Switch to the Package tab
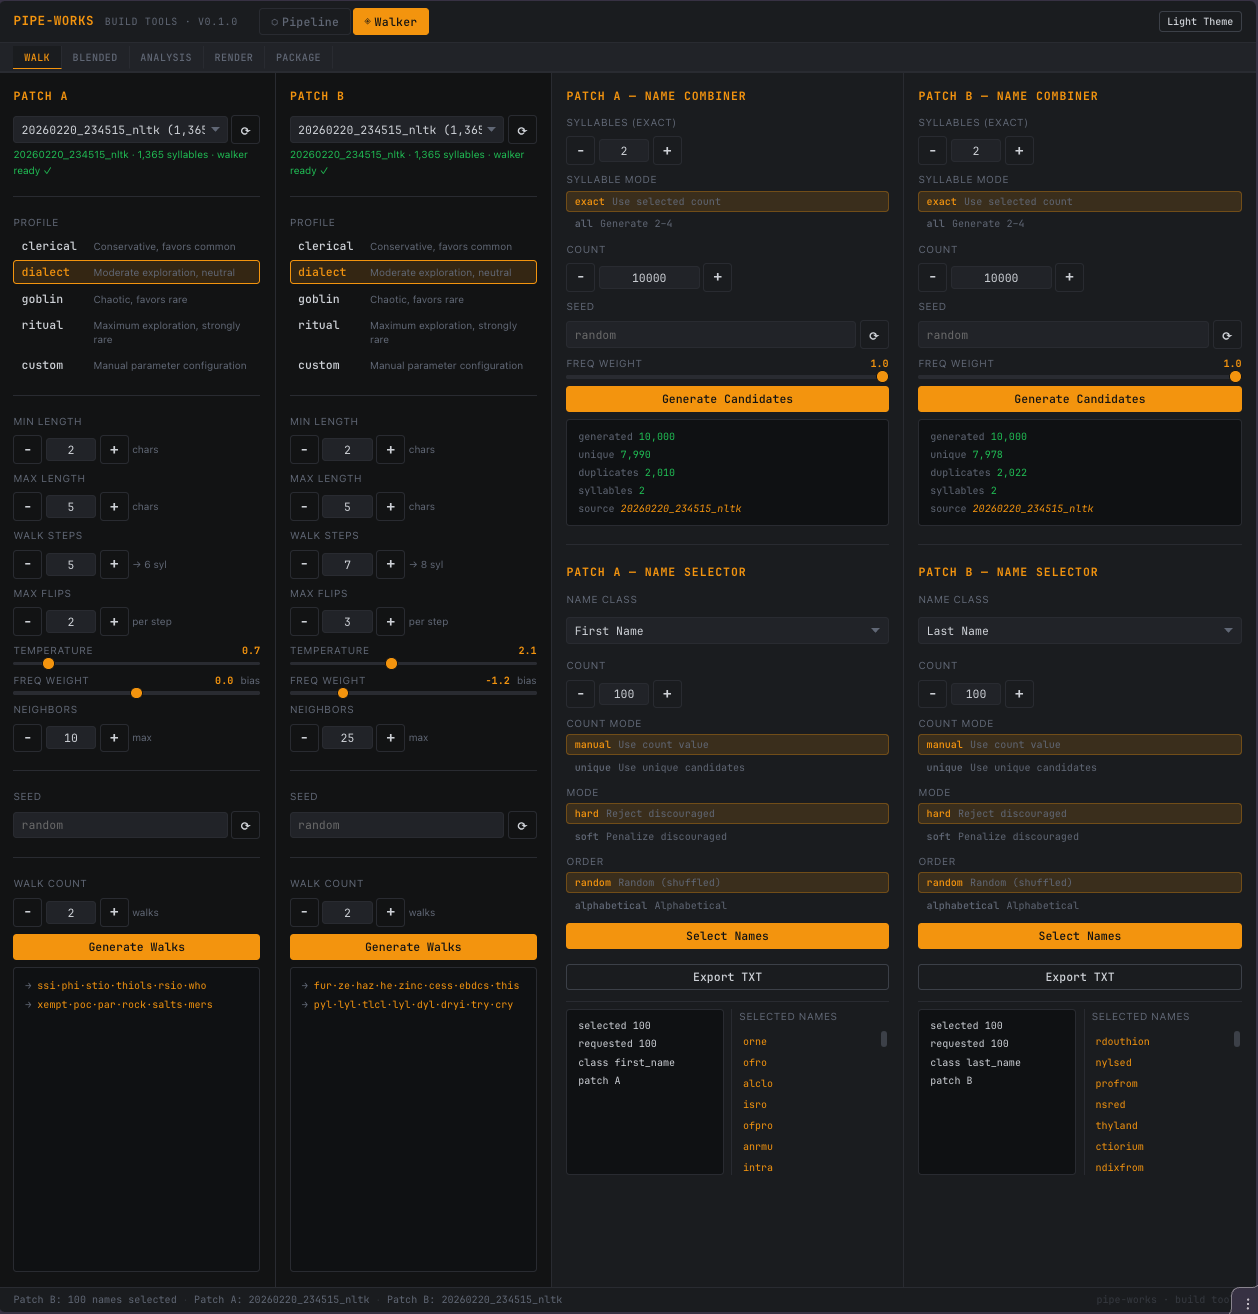Screen dimensions: 1258x1314 298,58
